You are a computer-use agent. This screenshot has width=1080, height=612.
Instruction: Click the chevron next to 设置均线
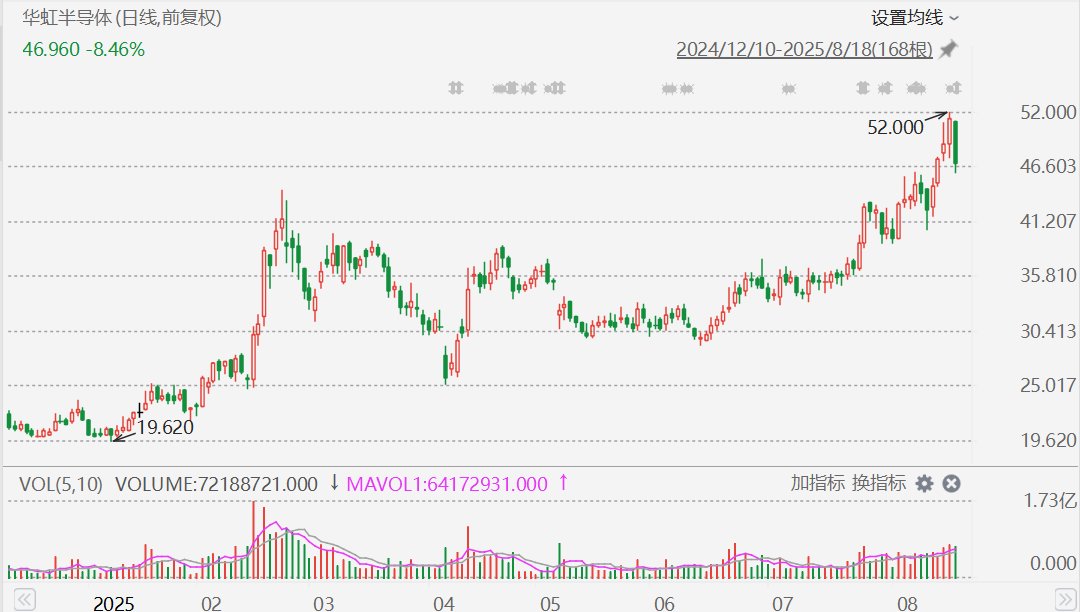tap(953, 19)
